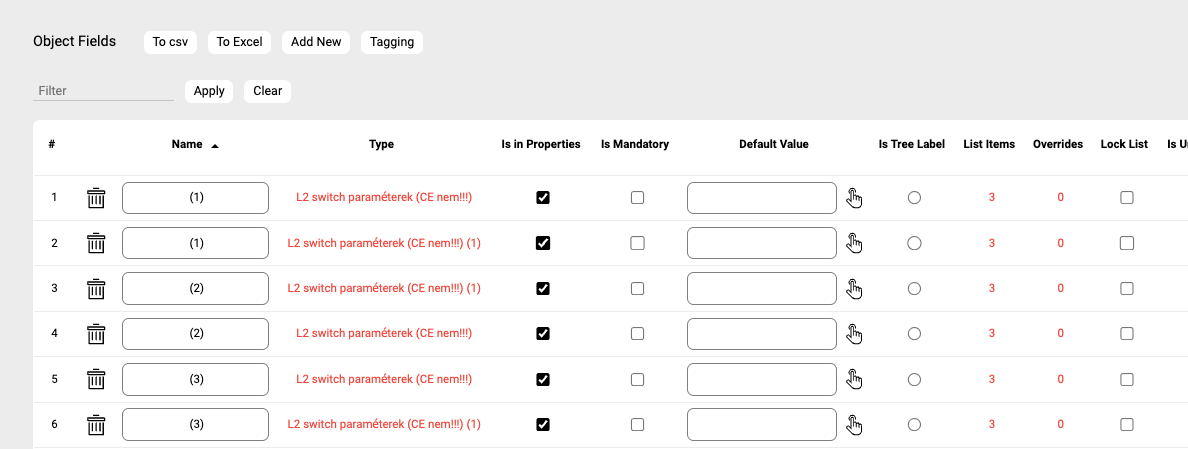Click the Filter text field
Screen dimensions: 1188x449
(x=103, y=91)
